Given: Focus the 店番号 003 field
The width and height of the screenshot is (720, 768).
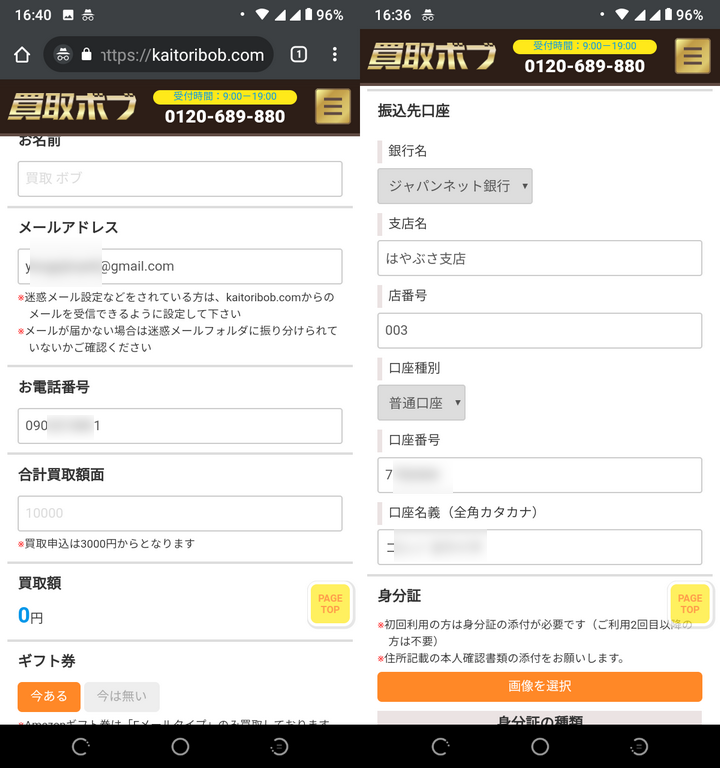Looking at the screenshot, I should tap(539, 330).
